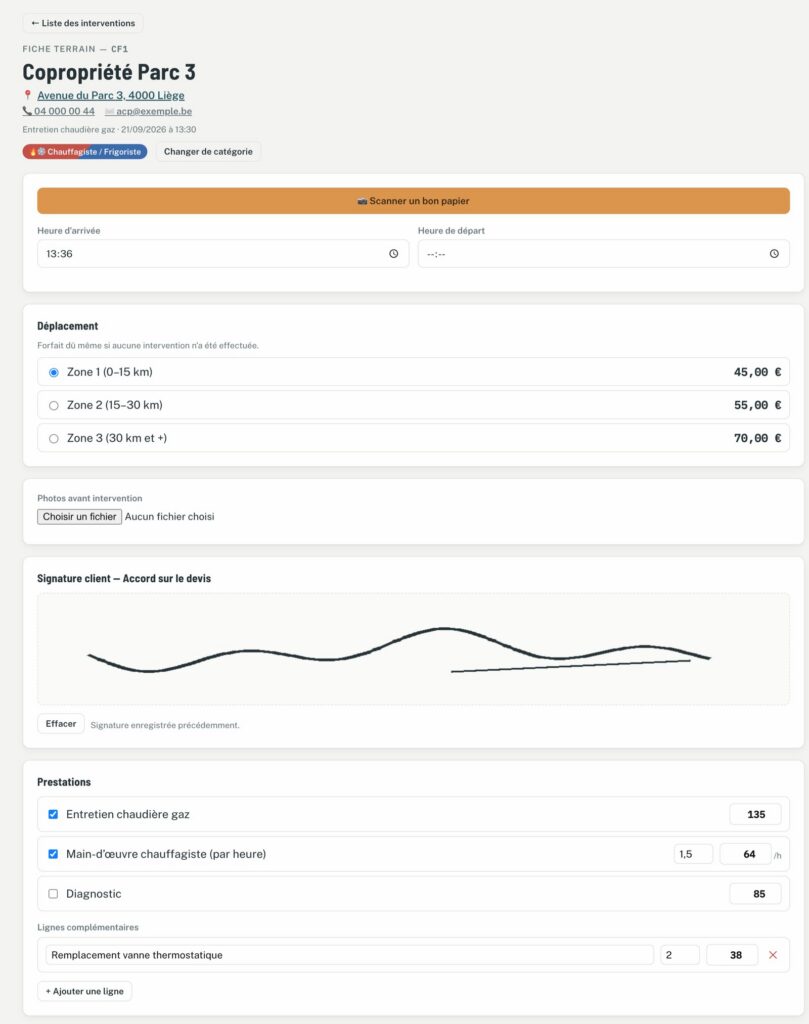The width and height of the screenshot is (809, 1024).
Task: Click the Aucun fichier choisi text
Action: pos(169,517)
